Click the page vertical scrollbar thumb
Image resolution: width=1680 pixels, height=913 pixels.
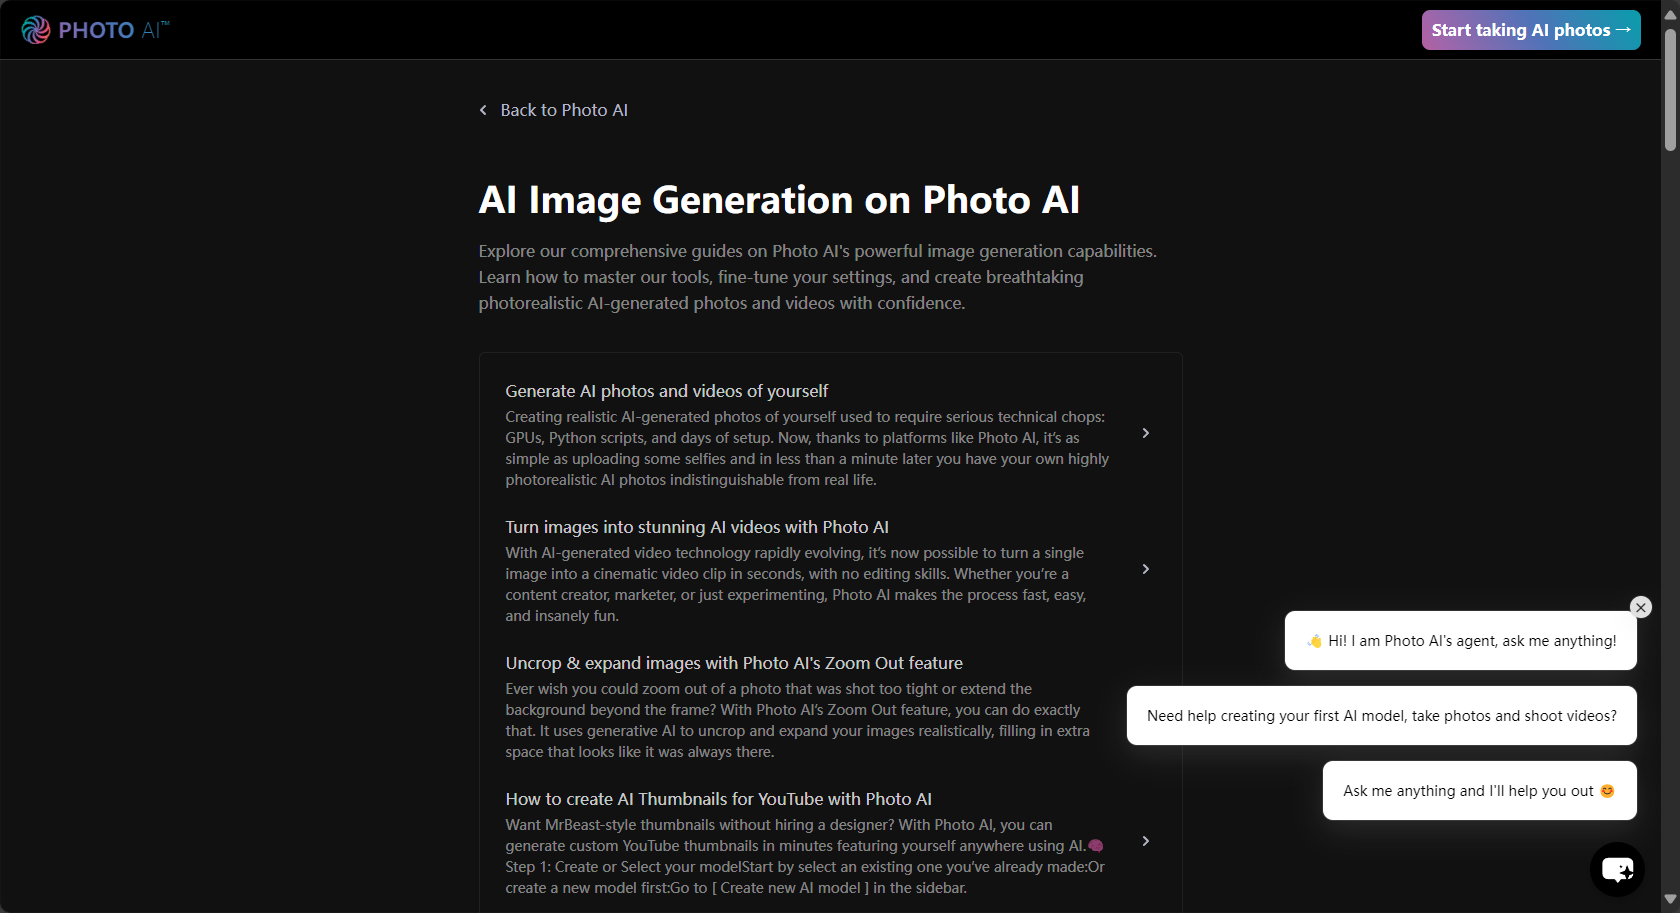click(1670, 90)
